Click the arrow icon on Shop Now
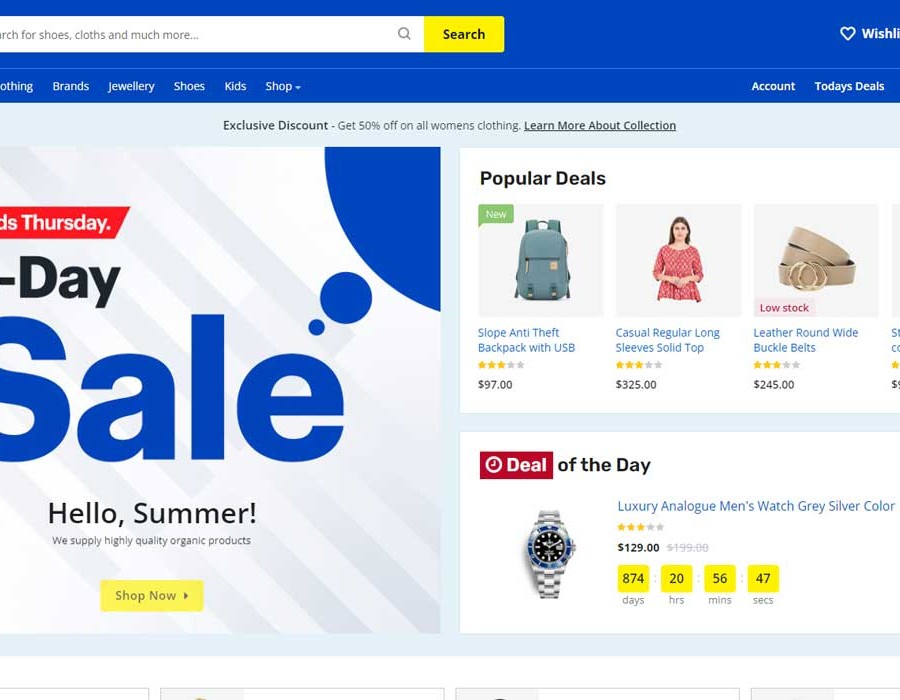The height and width of the screenshot is (700, 900). (185, 596)
